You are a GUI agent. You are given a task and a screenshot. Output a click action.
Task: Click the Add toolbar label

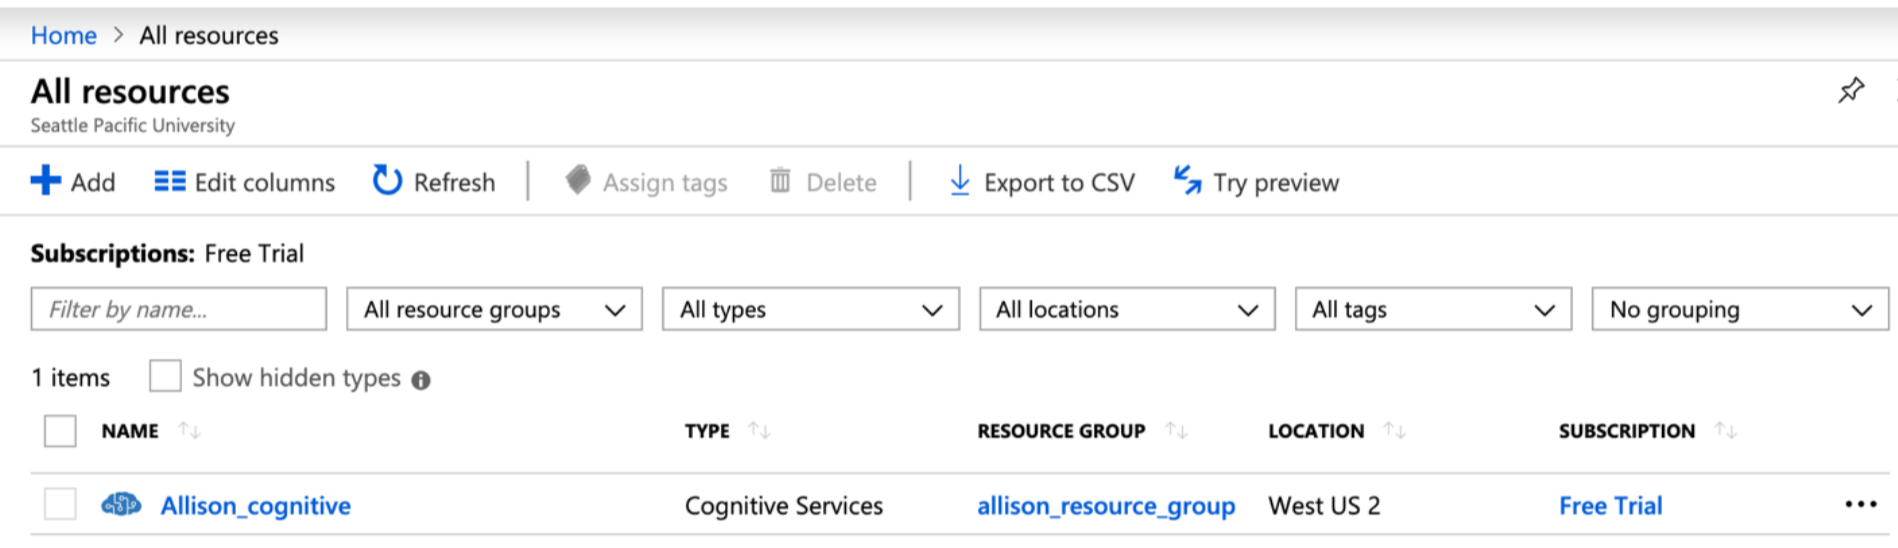[93, 182]
